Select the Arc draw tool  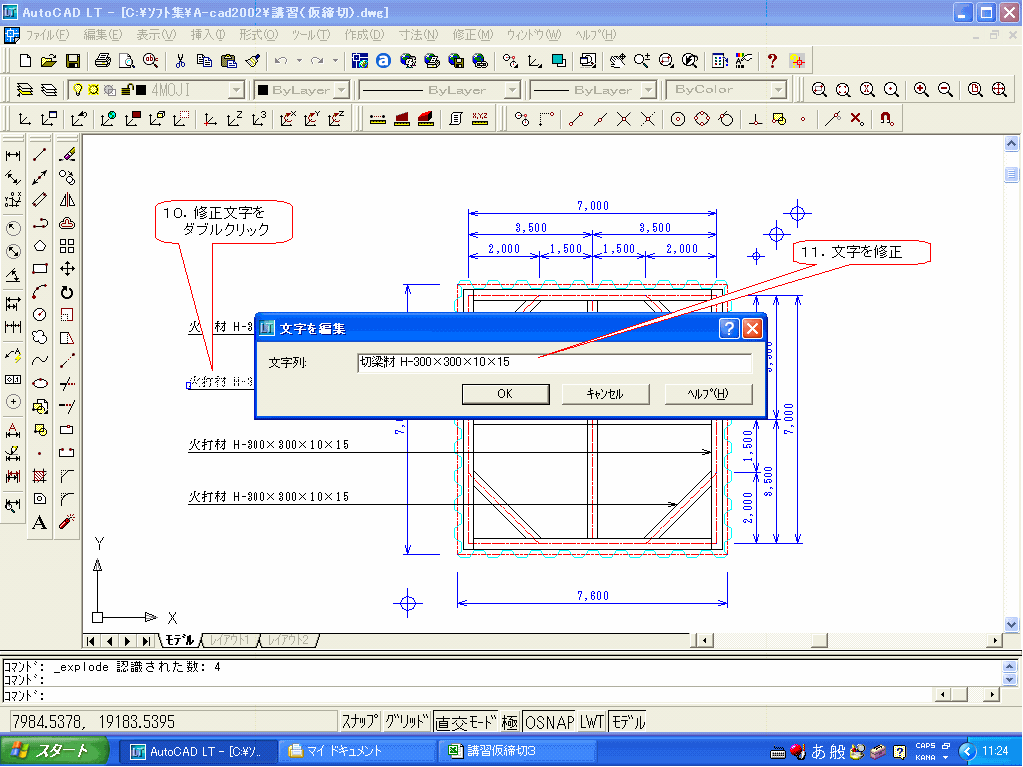coord(40,292)
